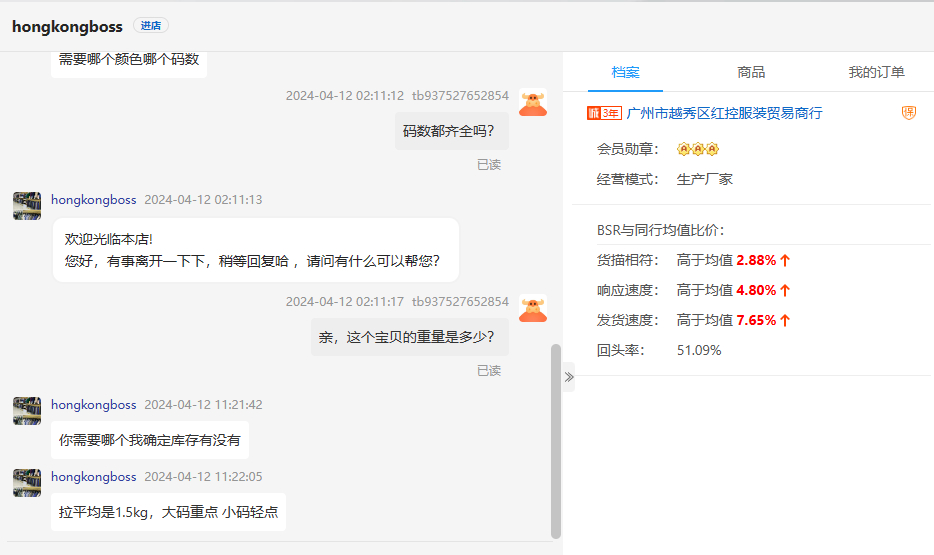Click the orange shield icon beside shop name
This screenshot has height=555, width=934.
[x=909, y=113]
